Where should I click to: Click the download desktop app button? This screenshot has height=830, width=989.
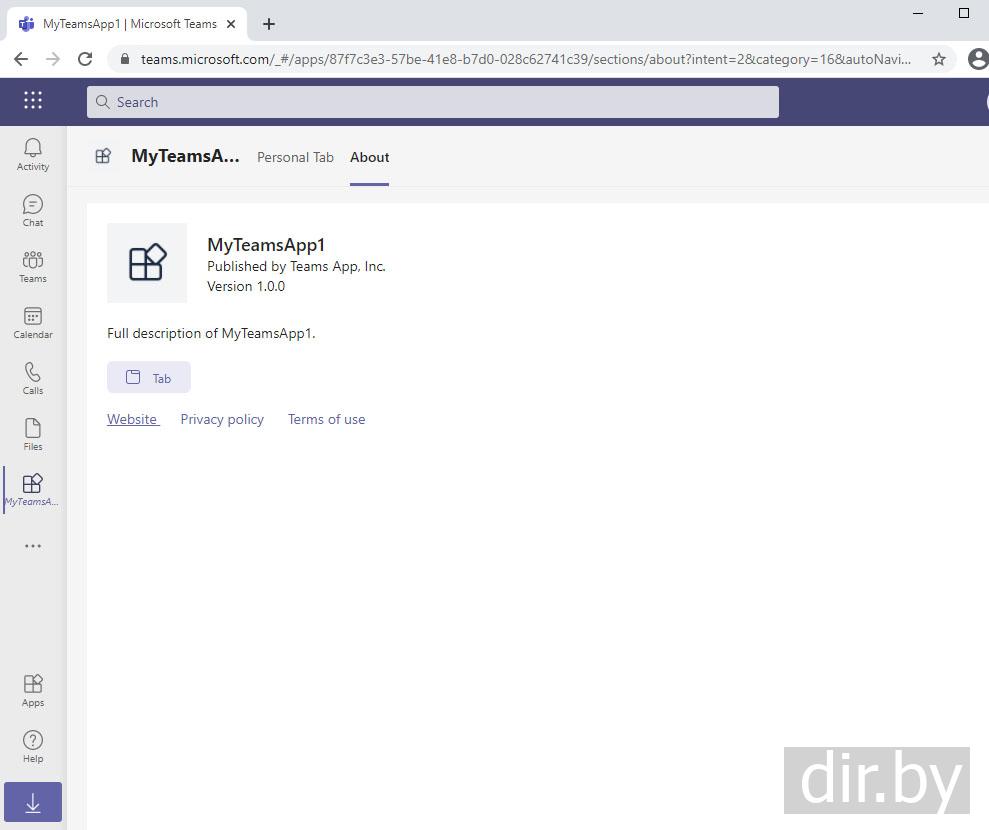(x=33, y=802)
